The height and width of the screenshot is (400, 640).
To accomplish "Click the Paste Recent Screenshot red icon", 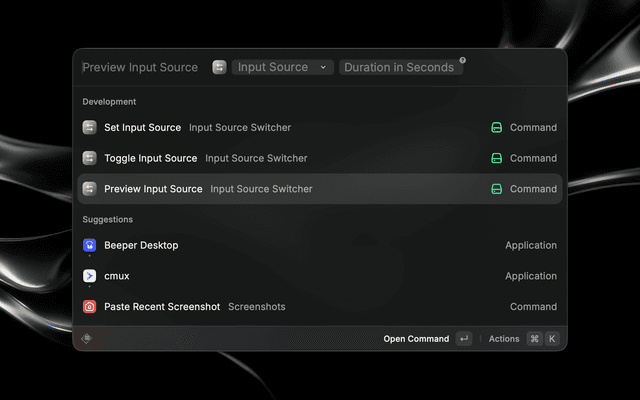I will click(90, 307).
